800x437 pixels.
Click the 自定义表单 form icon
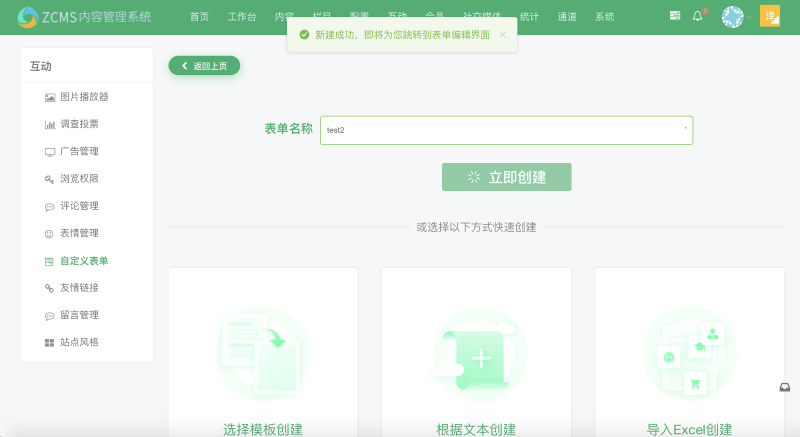pos(49,262)
